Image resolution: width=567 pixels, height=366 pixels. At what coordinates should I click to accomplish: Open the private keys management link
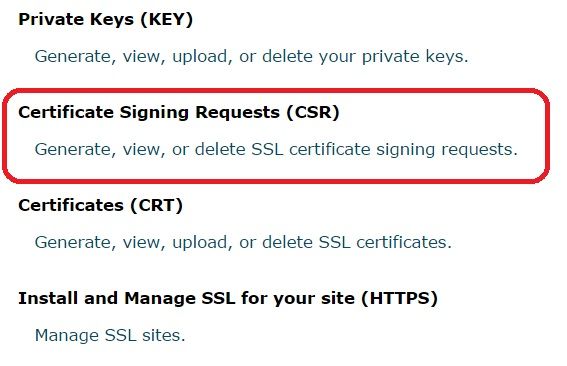click(x=251, y=56)
